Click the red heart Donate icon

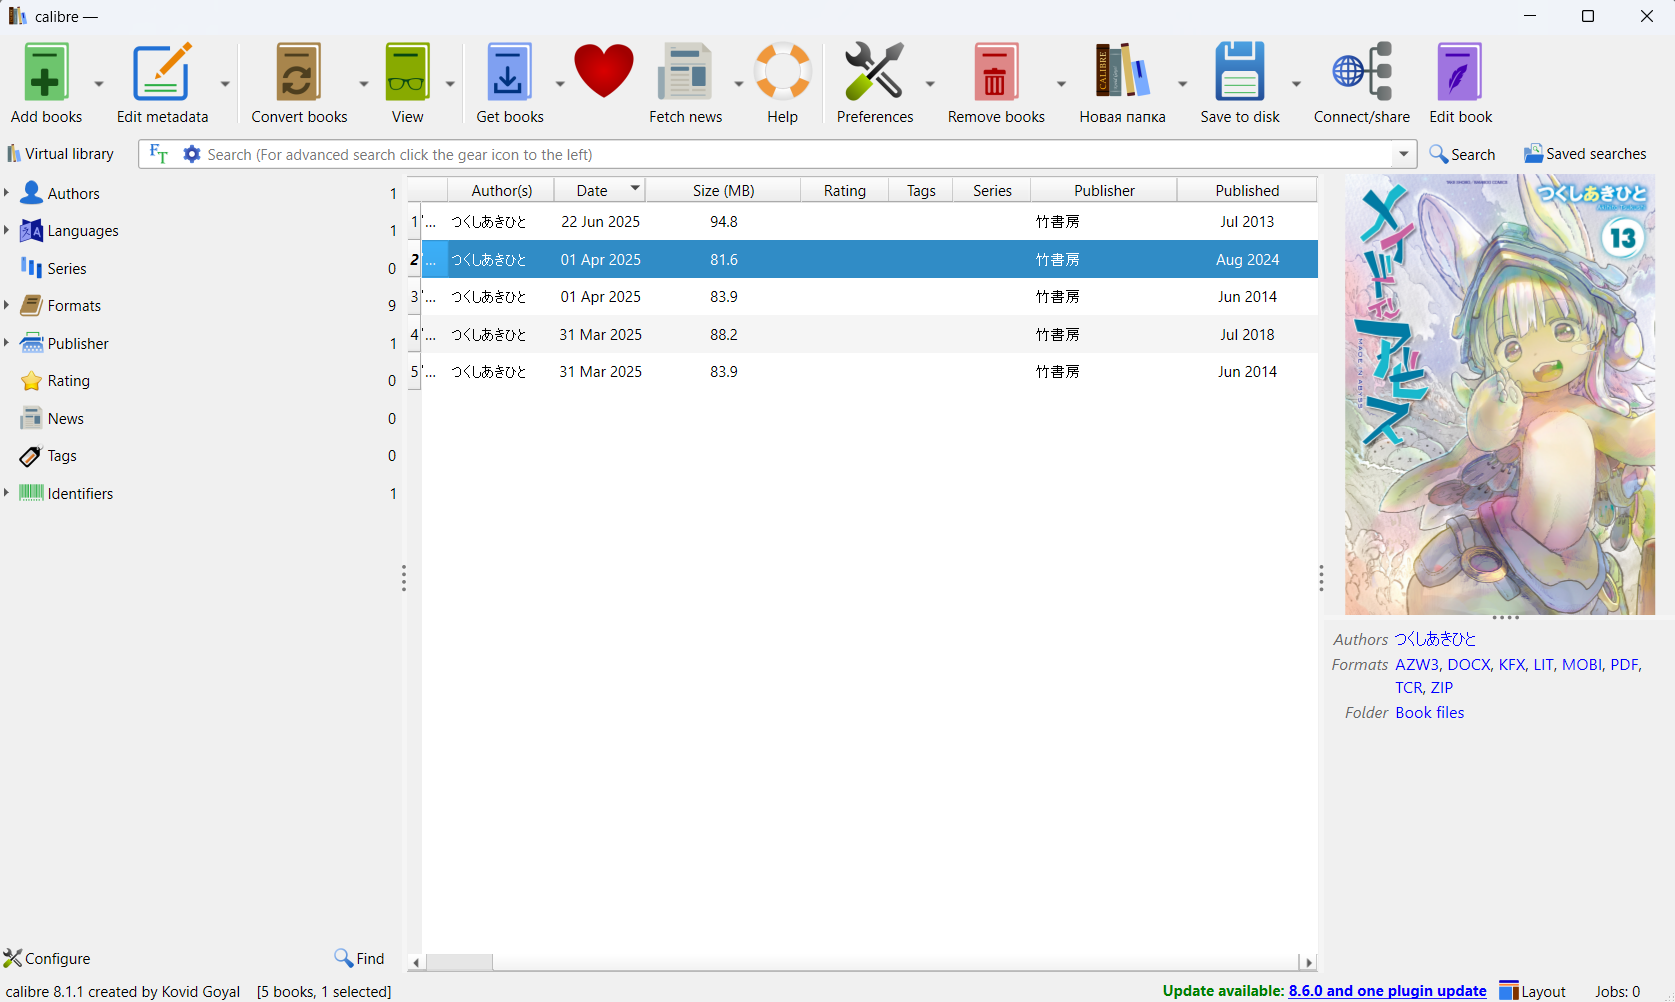(604, 70)
